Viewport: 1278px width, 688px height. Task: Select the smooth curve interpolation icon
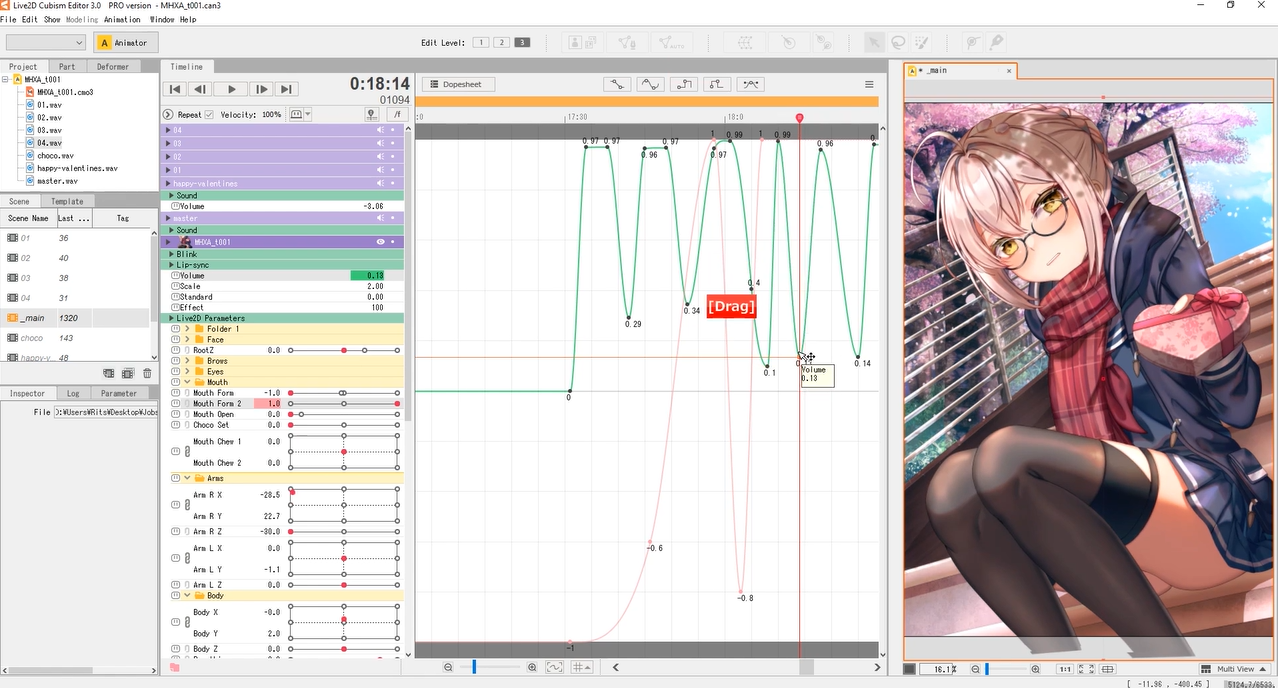pos(650,84)
